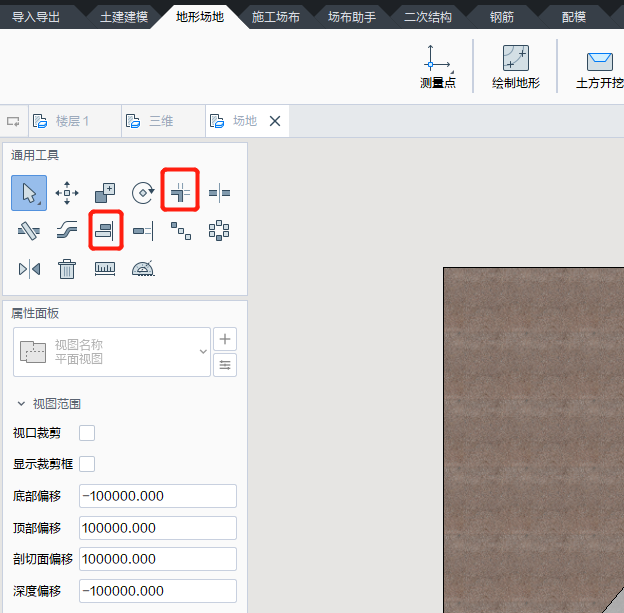
Task: Select the 地形场地 ribbon tab
Action: 200,17
